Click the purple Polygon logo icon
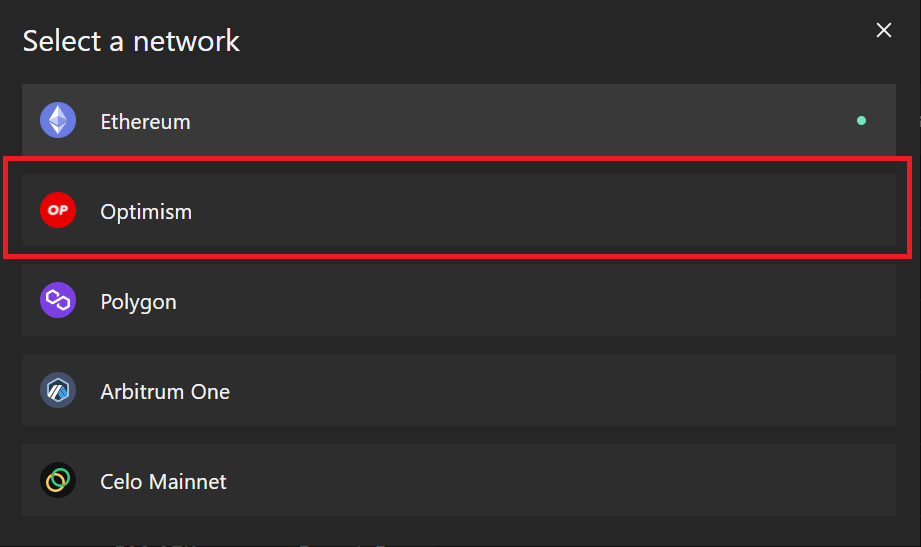921x547 pixels. point(58,300)
